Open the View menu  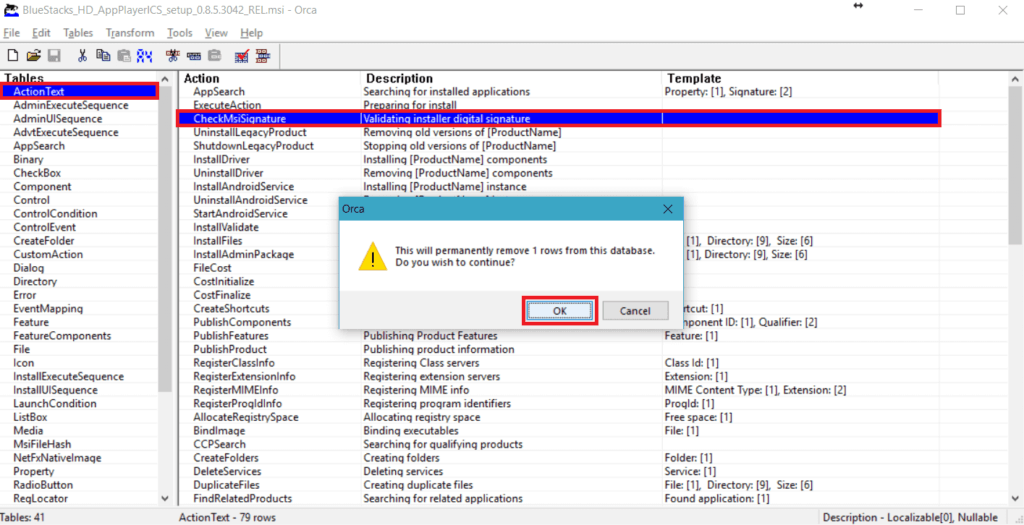coord(216,33)
